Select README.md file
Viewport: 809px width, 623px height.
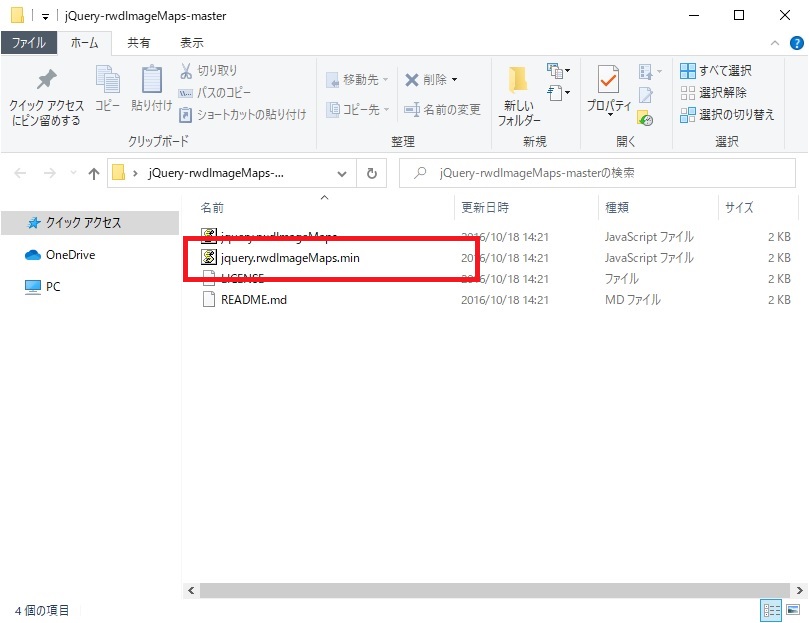254,300
